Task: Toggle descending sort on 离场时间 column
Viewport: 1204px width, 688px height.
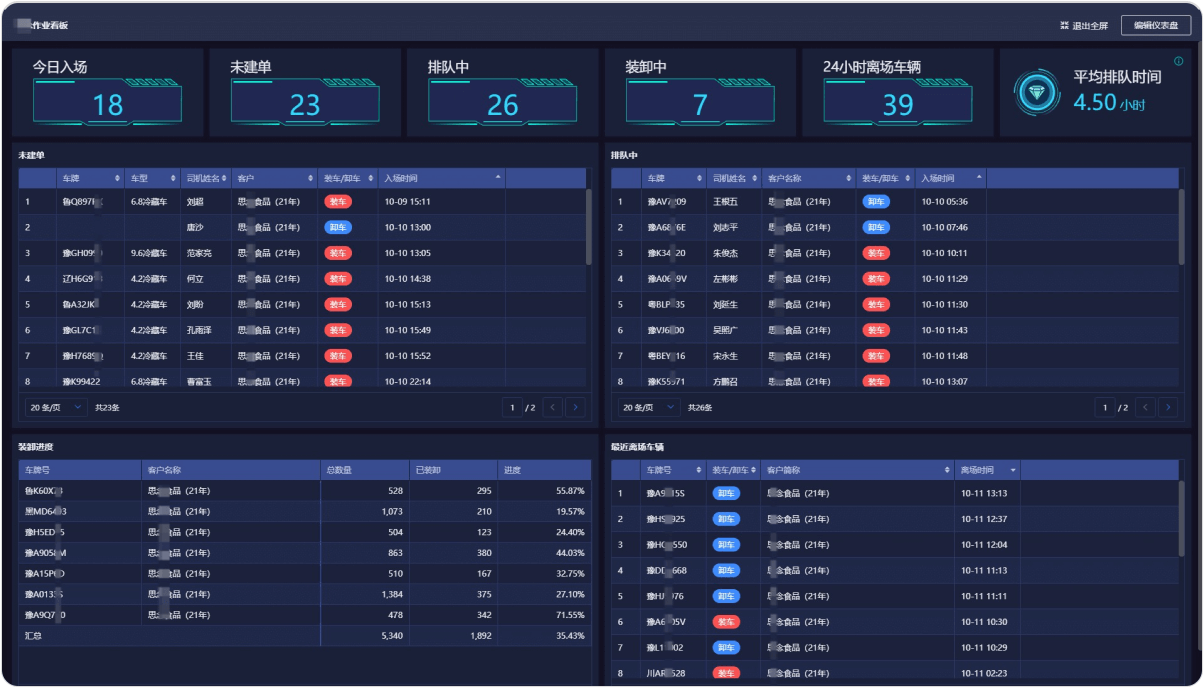Action: (x=1013, y=470)
